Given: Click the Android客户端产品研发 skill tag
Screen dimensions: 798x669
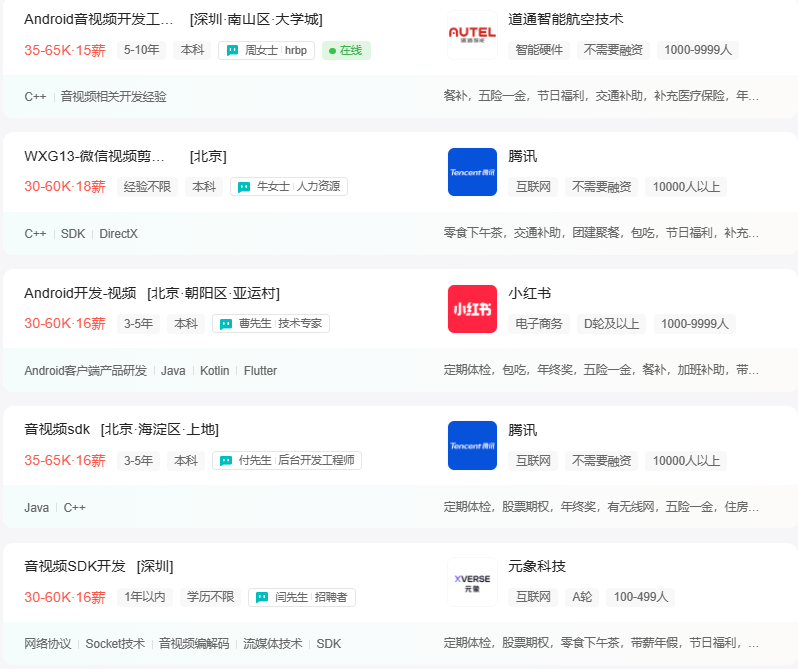Looking at the screenshot, I should point(86,371).
